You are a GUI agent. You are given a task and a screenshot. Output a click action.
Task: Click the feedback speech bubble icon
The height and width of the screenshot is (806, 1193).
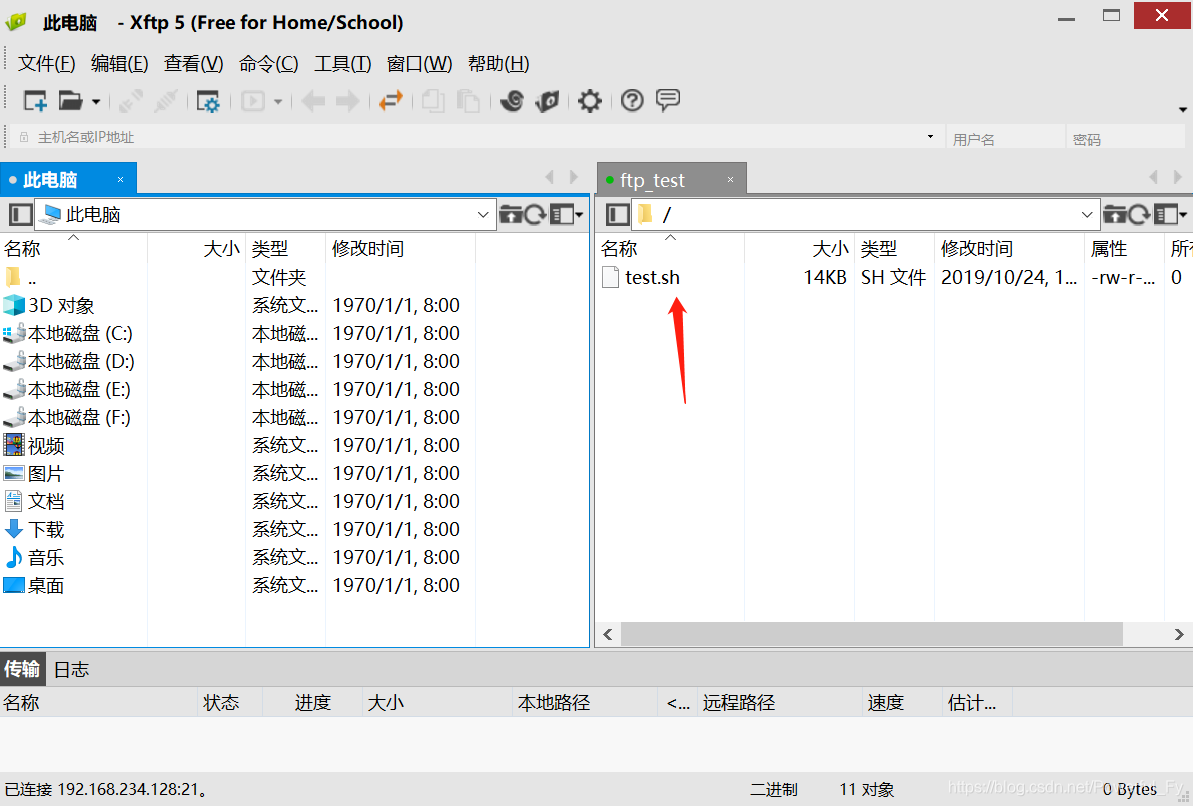tap(668, 100)
